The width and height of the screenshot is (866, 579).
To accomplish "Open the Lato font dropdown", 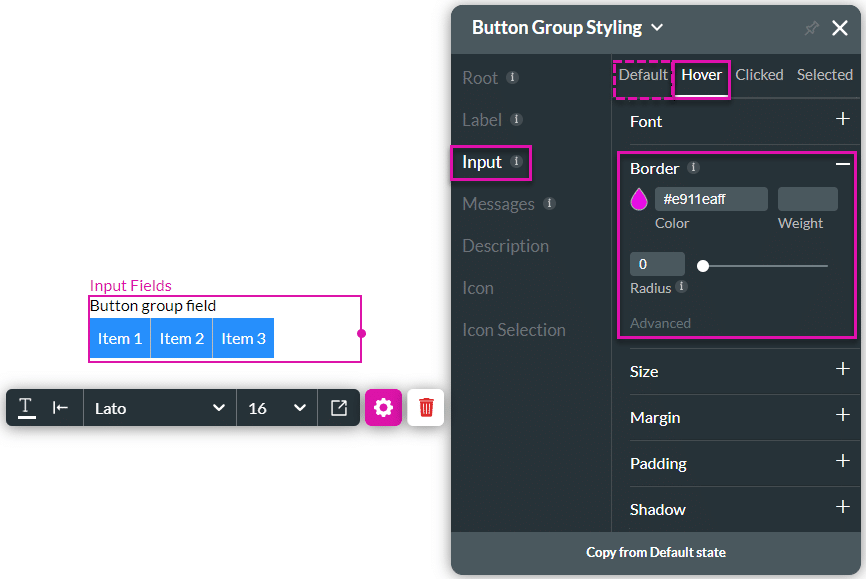I will pyautogui.click(x=160, y=408).
